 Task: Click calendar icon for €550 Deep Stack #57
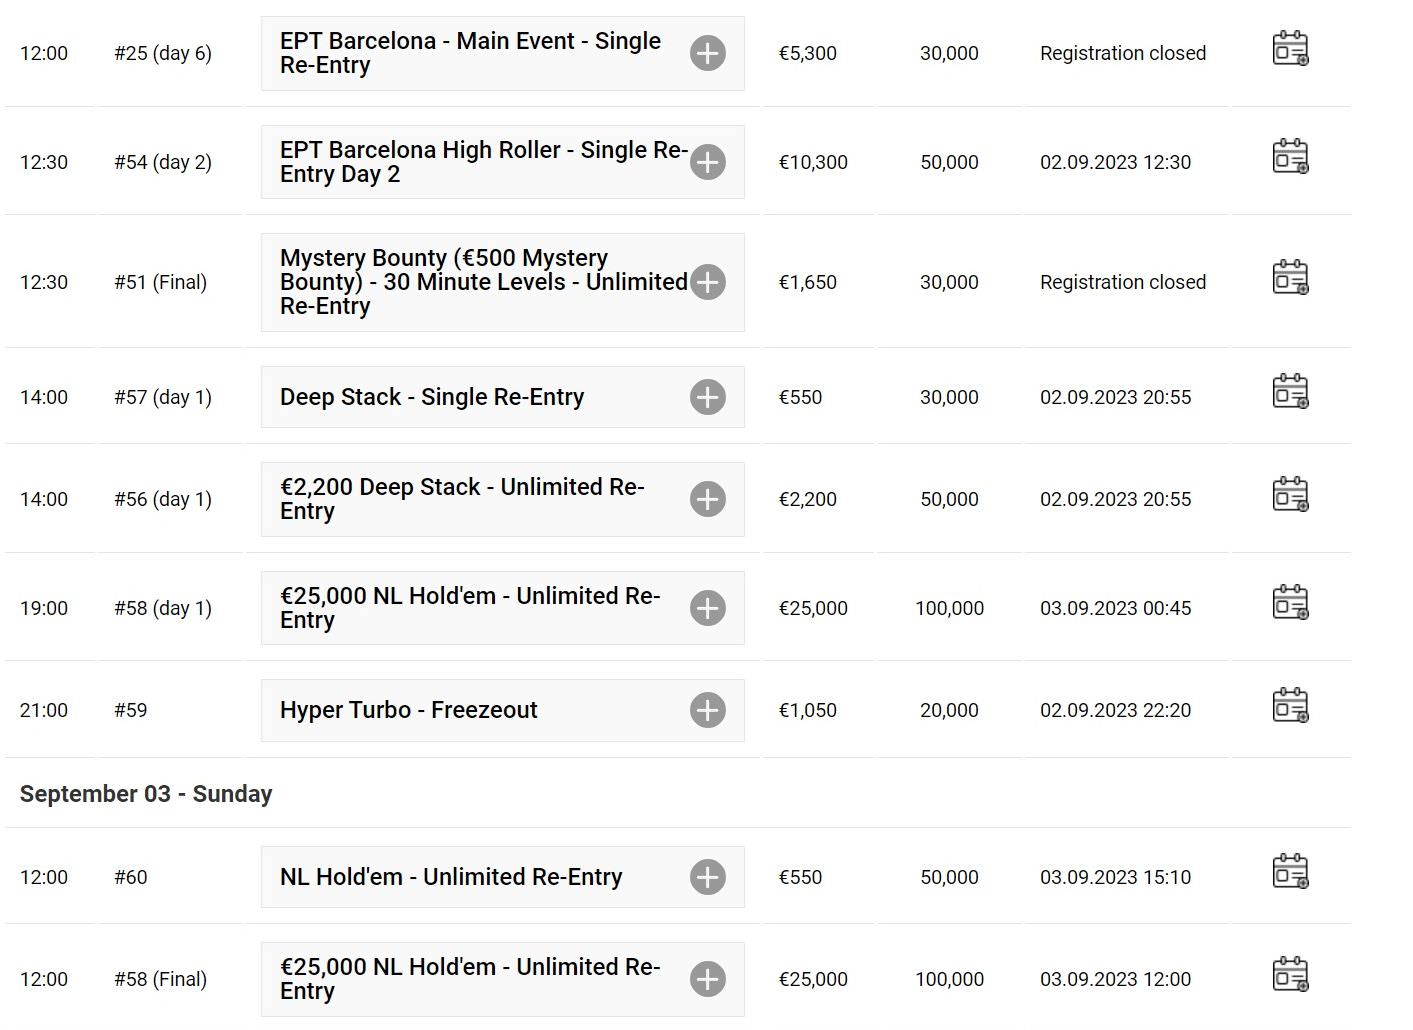click(x=1290, y=392)
